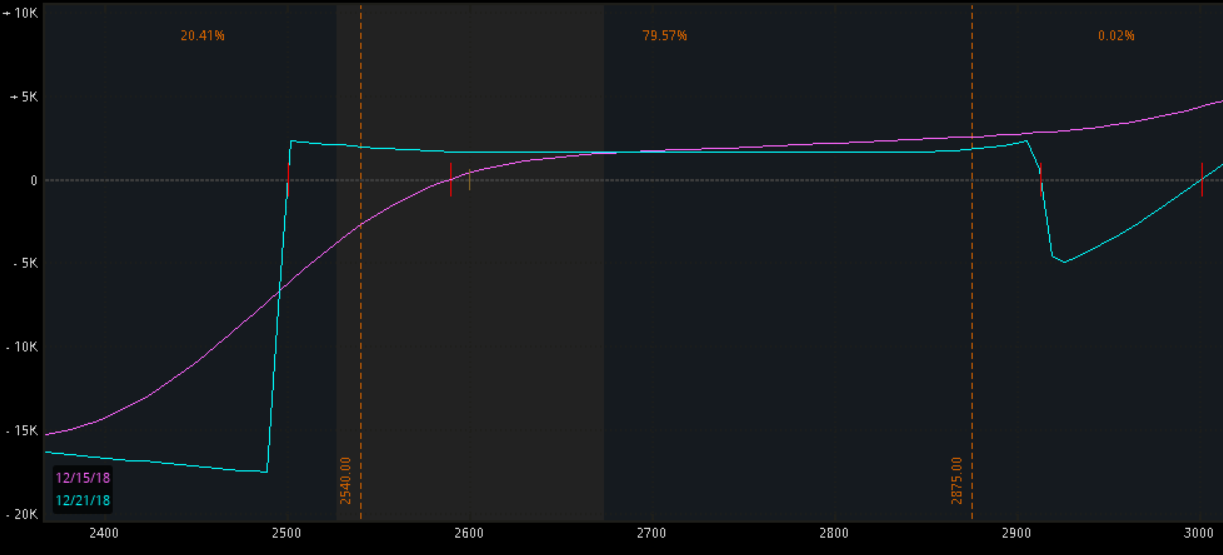1223x555 pixels.
Task: Click the -5K y-axis label
Action: 25,264
